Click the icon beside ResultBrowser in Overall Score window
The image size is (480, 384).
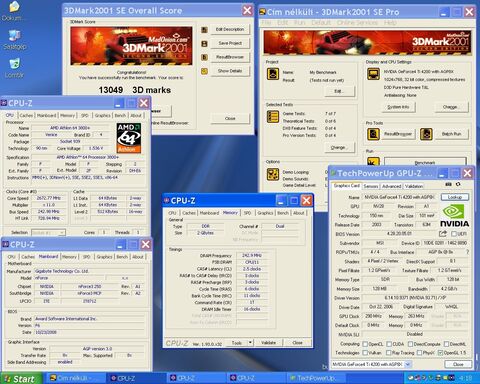pos(204,57)
